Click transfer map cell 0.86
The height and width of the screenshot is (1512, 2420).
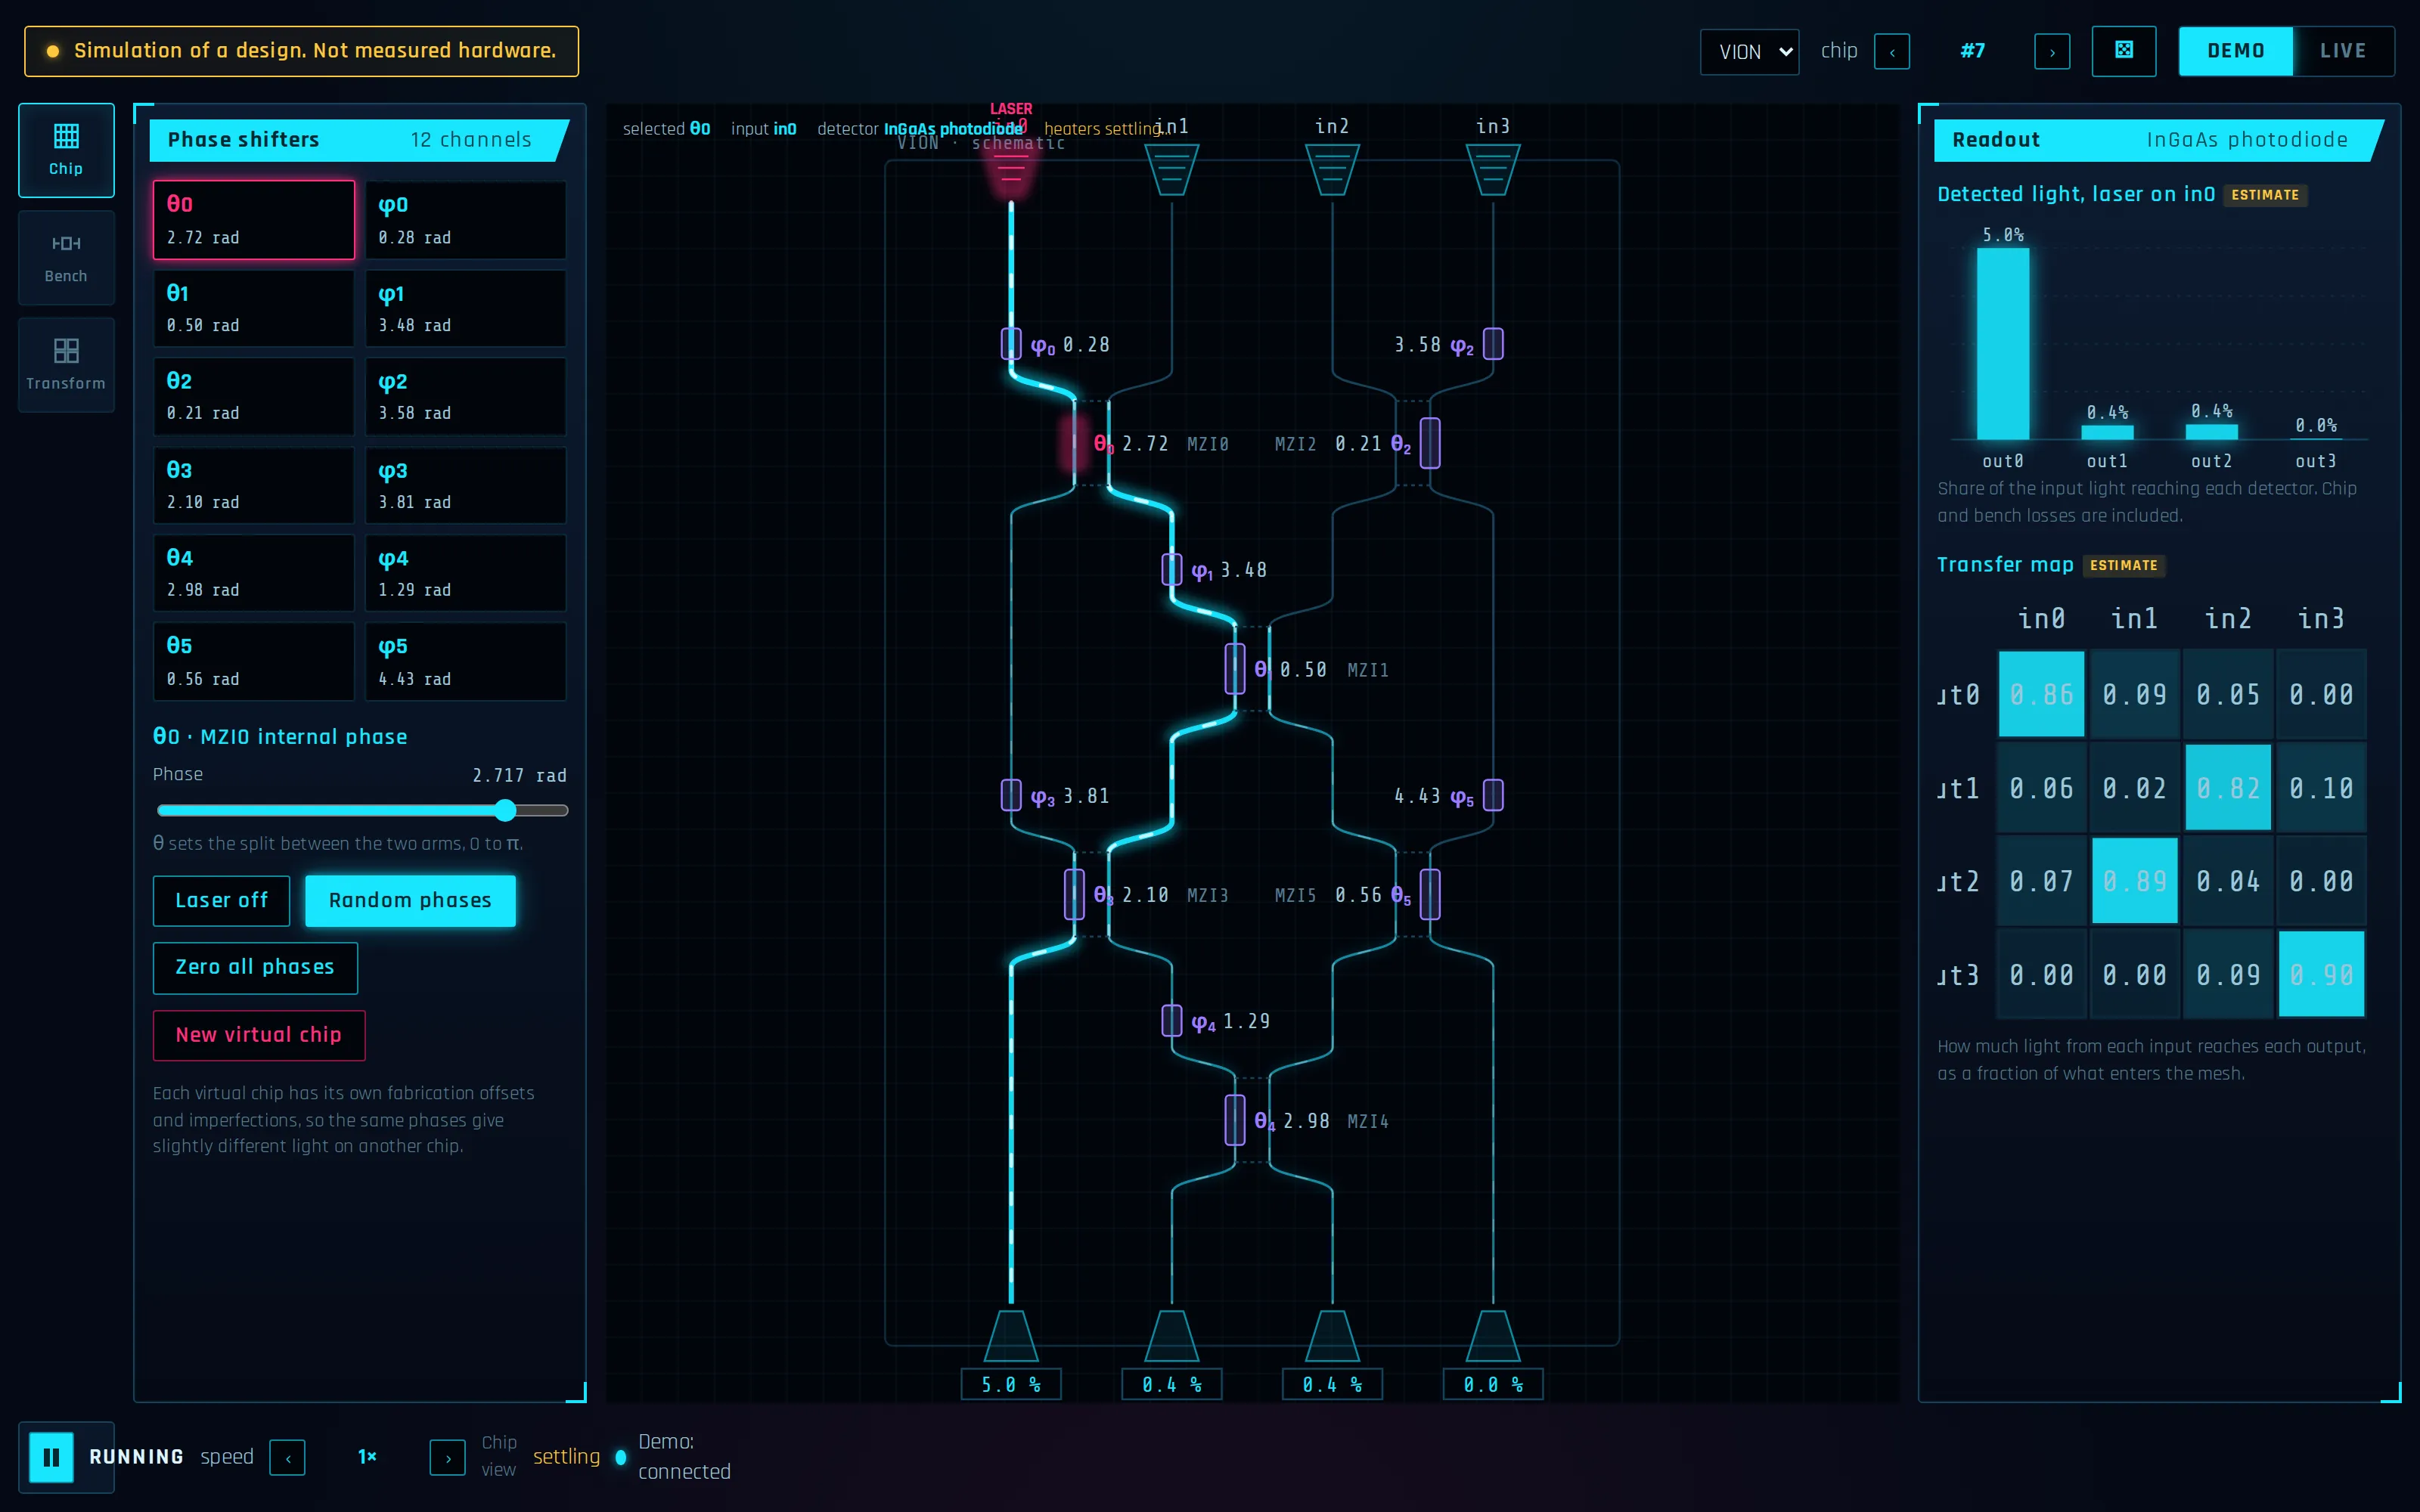click(x=2041, y=694)
